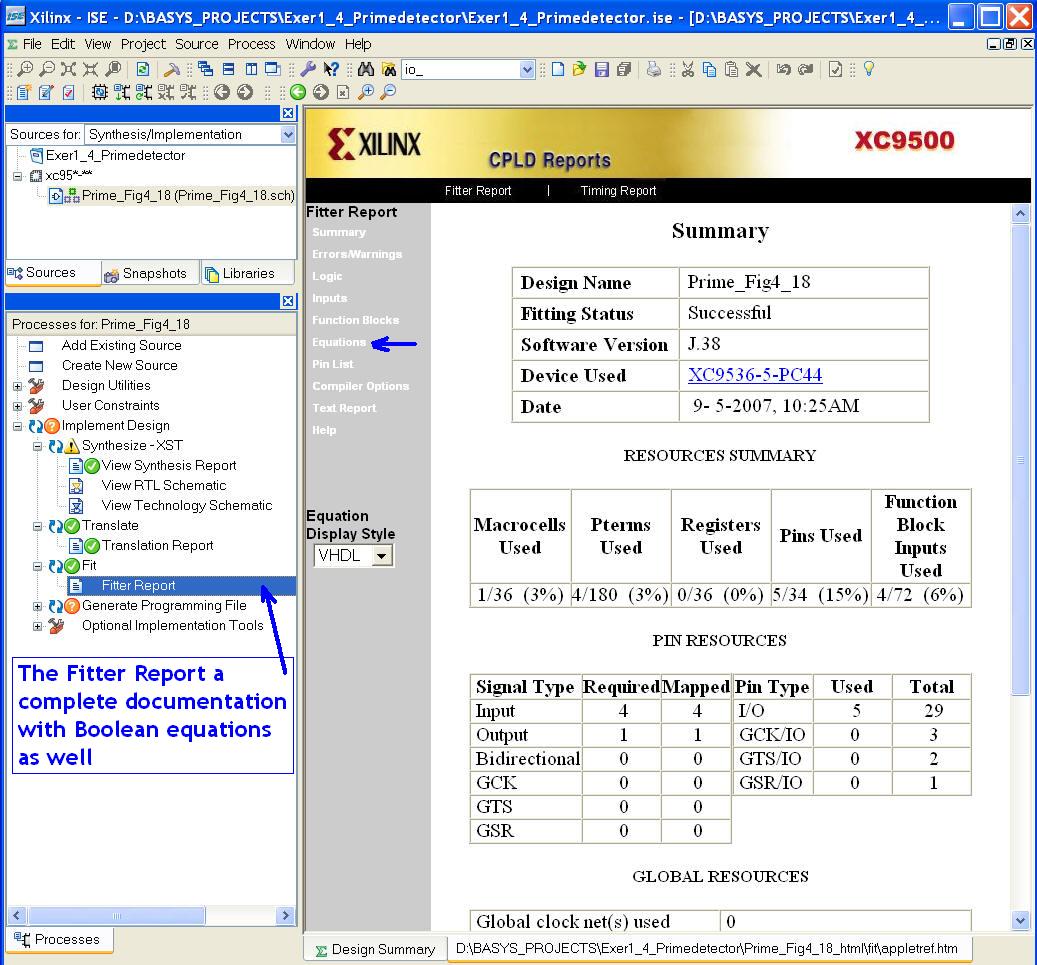Switch to the Processes tab

click(x=58, y=940)
